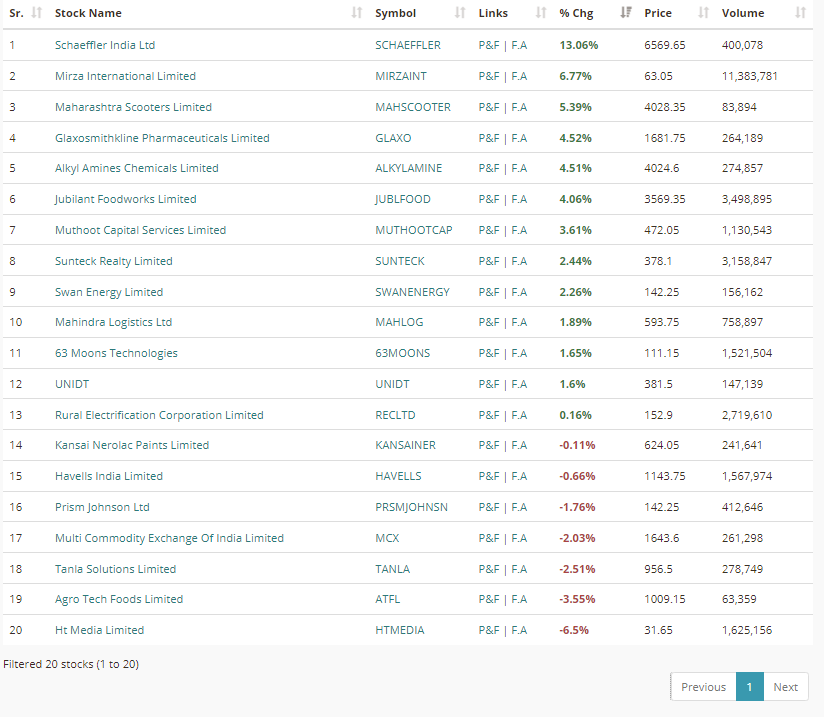The image size is (824, 717).
Task: Click RECLTD symbol link
Action: pyautogui.click(x=395, y=415)
